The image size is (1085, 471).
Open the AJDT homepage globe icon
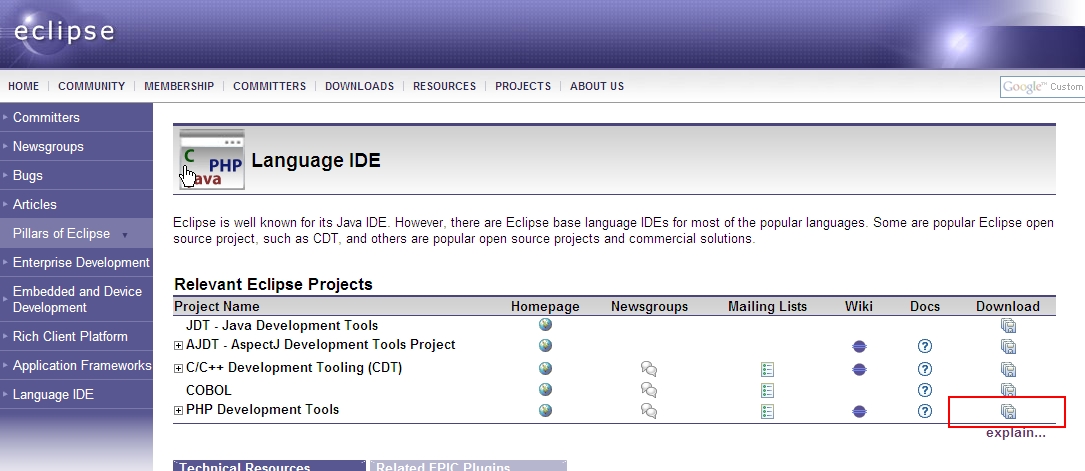click(x=545, y=345)
